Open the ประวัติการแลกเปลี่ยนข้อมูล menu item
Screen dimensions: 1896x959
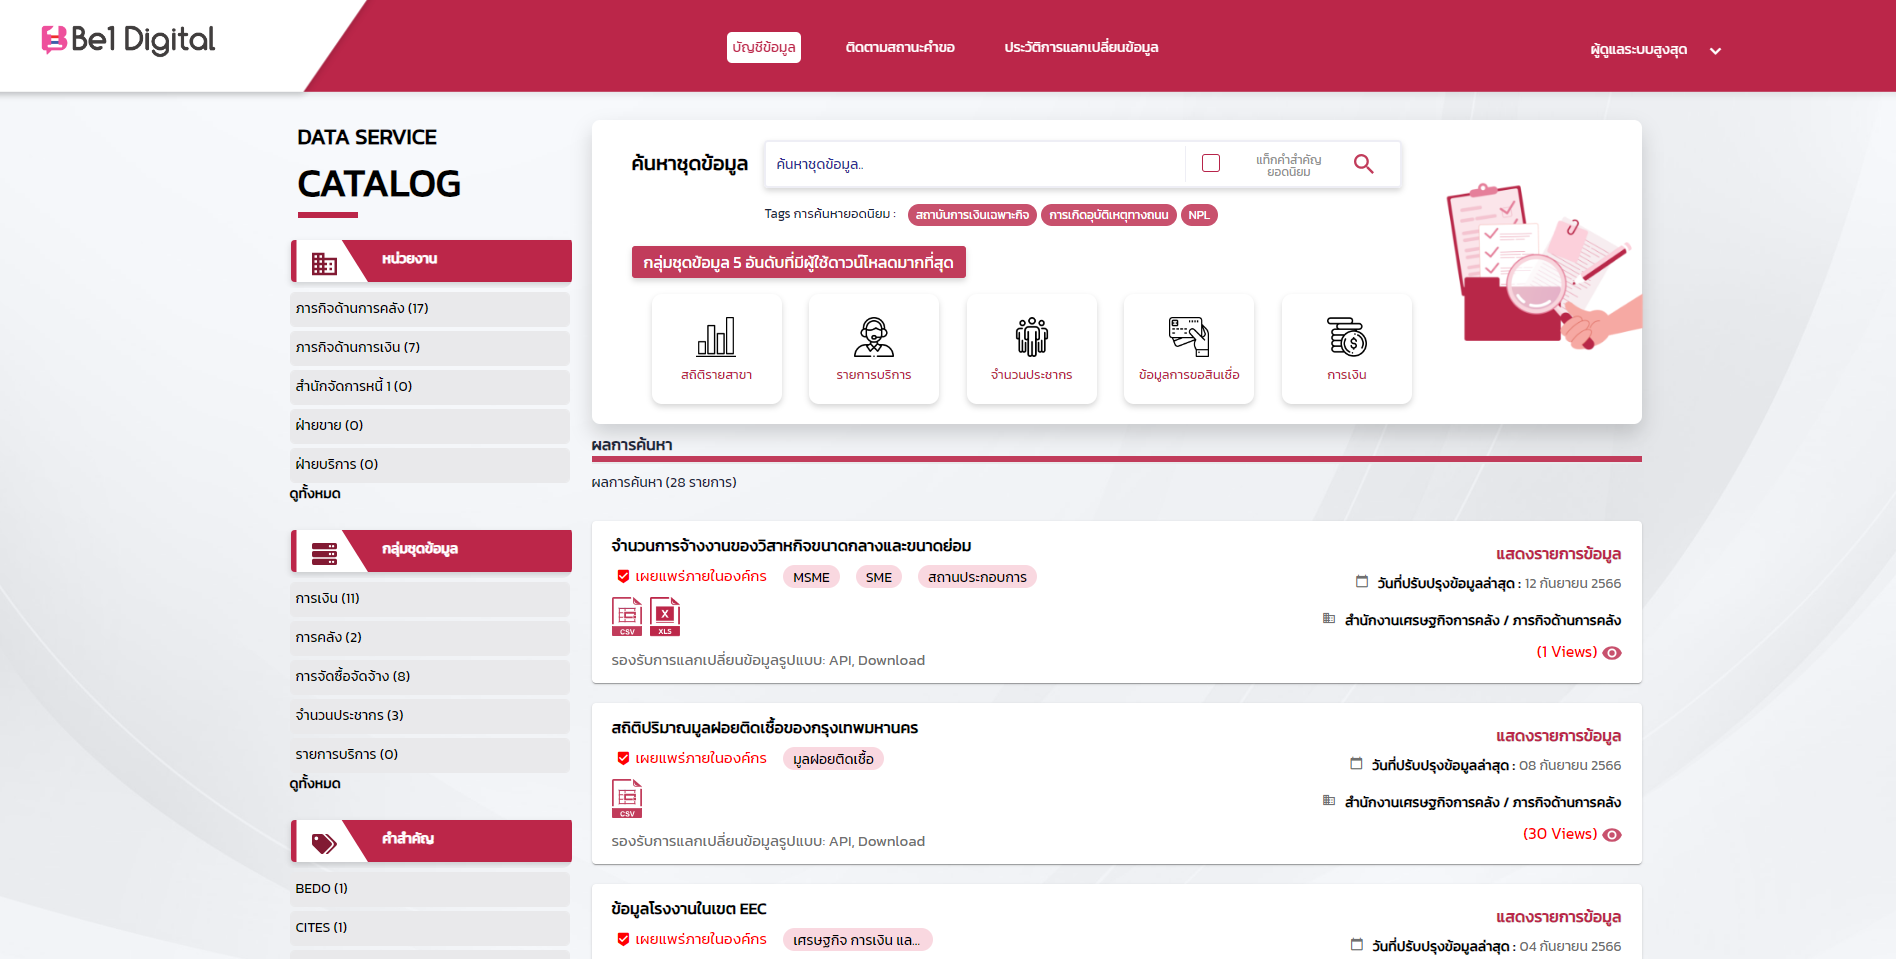[1081, 48]
